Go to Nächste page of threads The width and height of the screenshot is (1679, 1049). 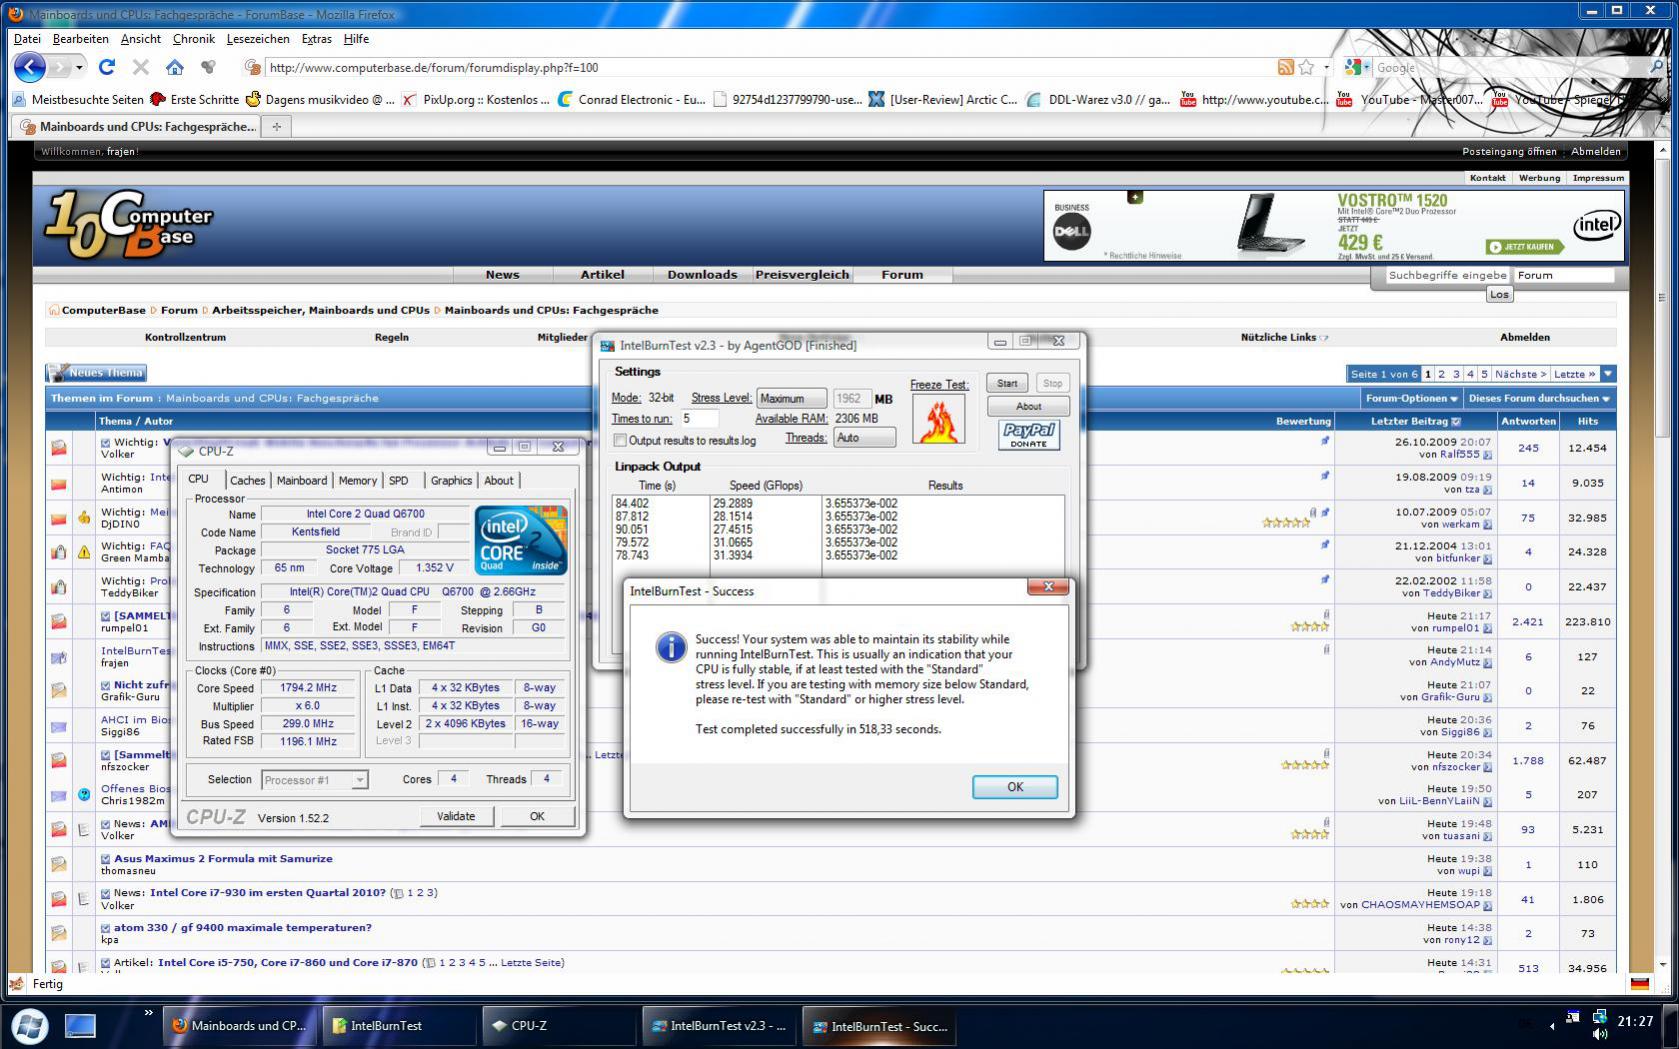pos(1520,374)
